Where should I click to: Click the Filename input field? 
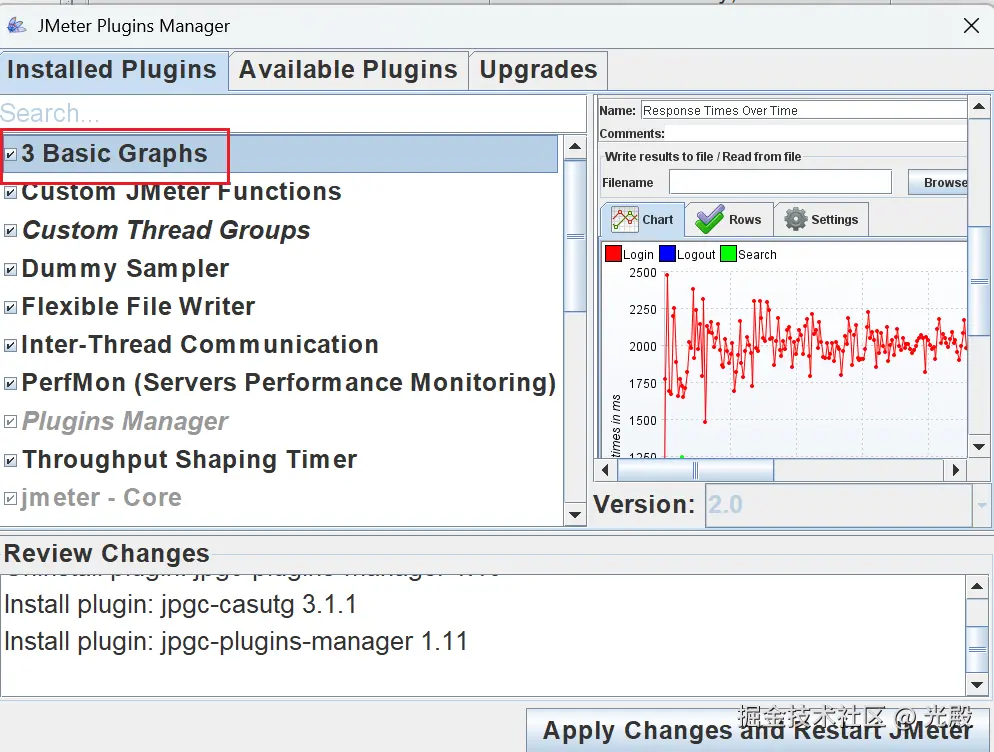[x=780, y=183]
